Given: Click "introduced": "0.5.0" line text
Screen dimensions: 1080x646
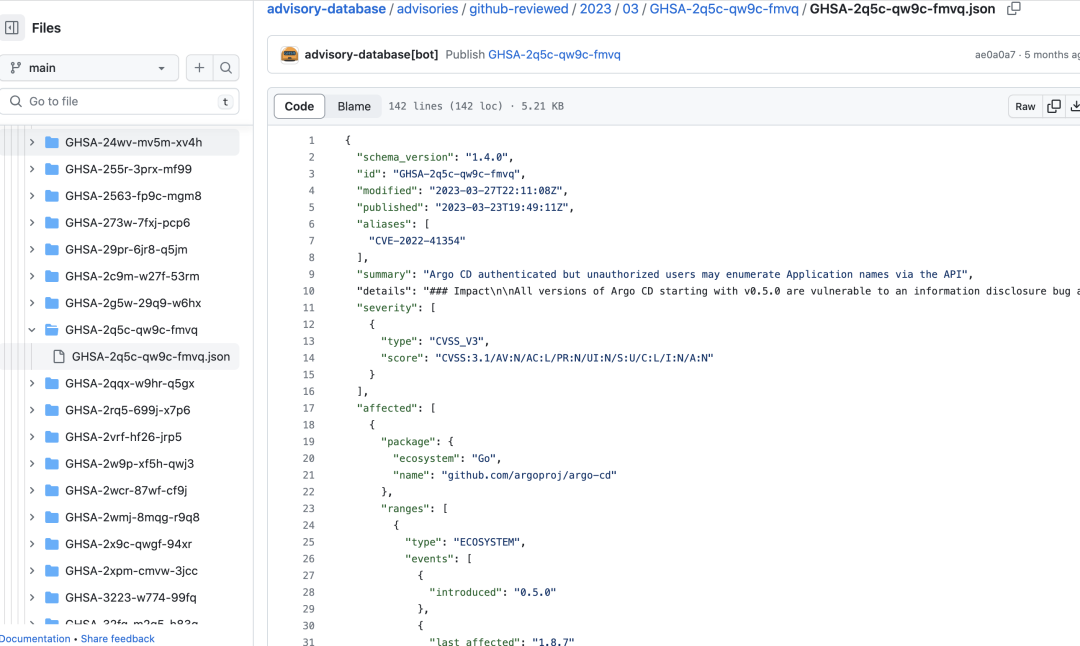Looking at the screenshot, I should (492, 592).
